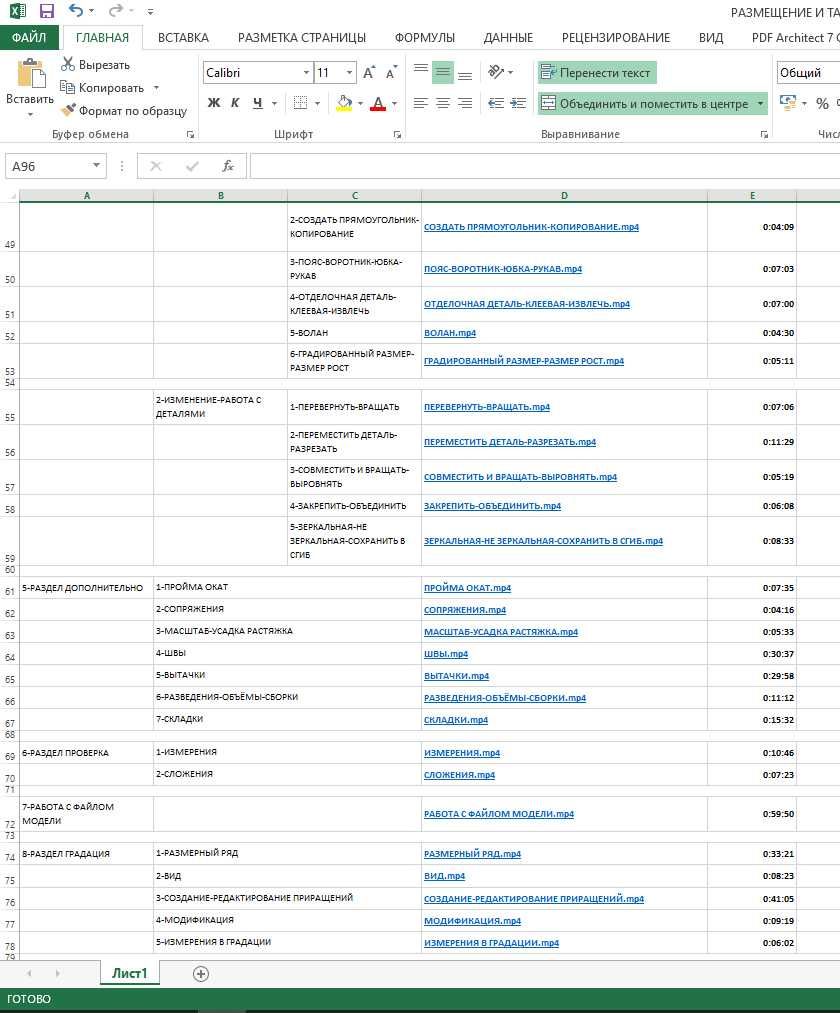Customize the quick access toolbar dropdown

(150, 12)
